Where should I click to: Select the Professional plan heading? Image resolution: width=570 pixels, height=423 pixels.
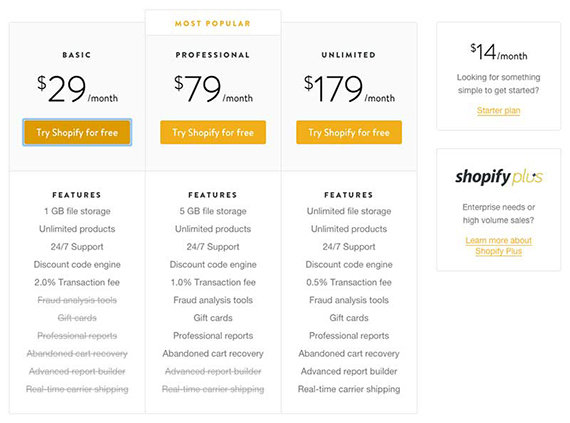(213, 55)
